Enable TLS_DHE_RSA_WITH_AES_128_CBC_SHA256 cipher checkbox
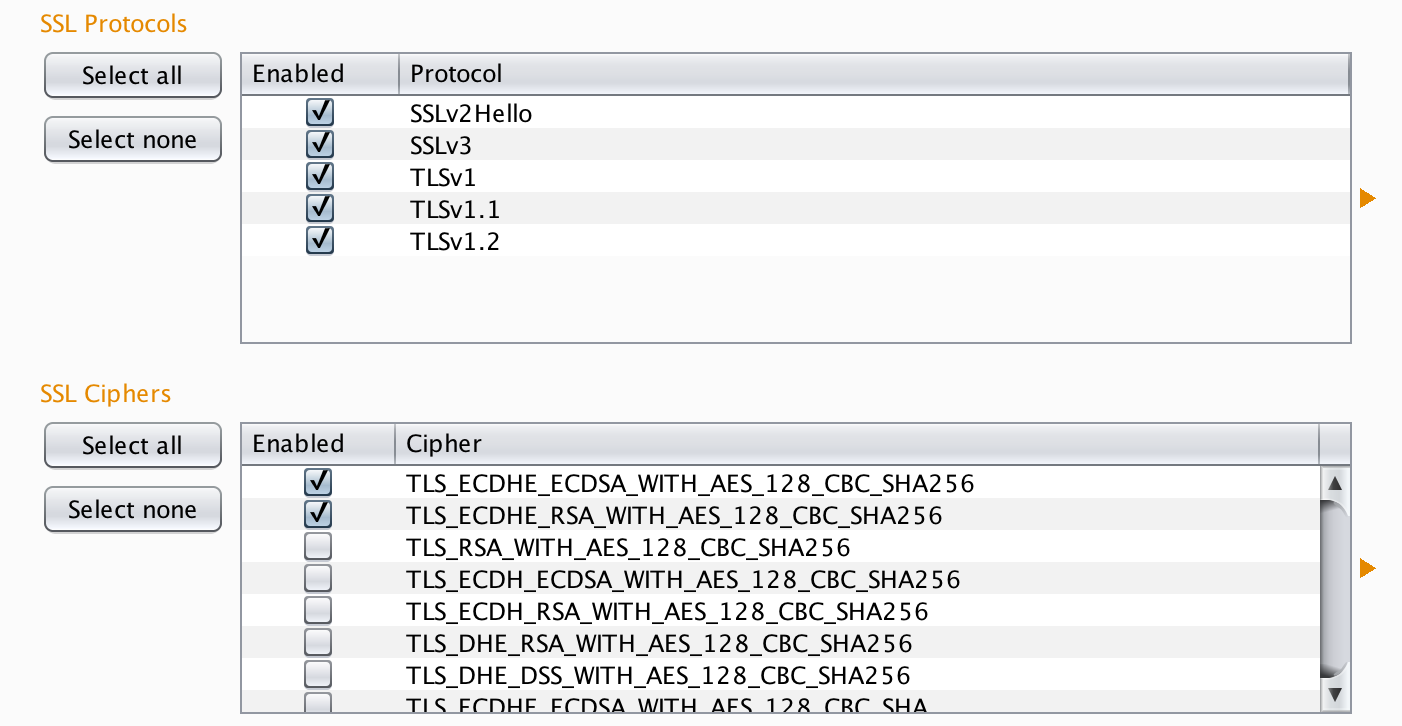Screen dimensions: 1402x726 click(319, 642)
